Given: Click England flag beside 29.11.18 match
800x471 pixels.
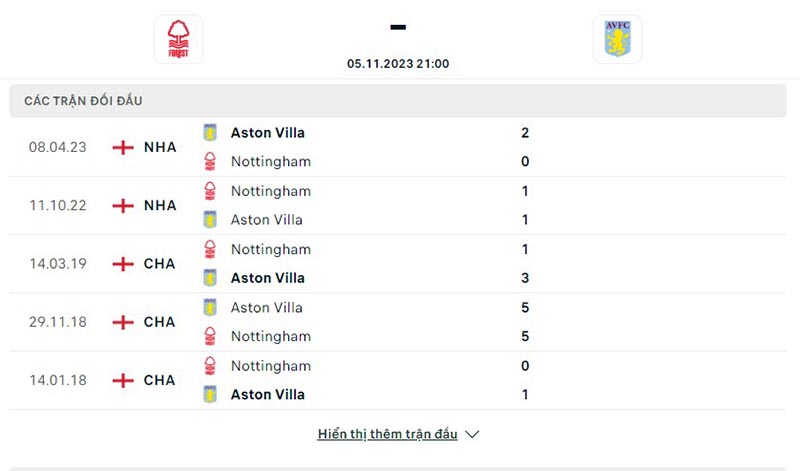Looking at the screenshot, I should (x=123, y=322).
